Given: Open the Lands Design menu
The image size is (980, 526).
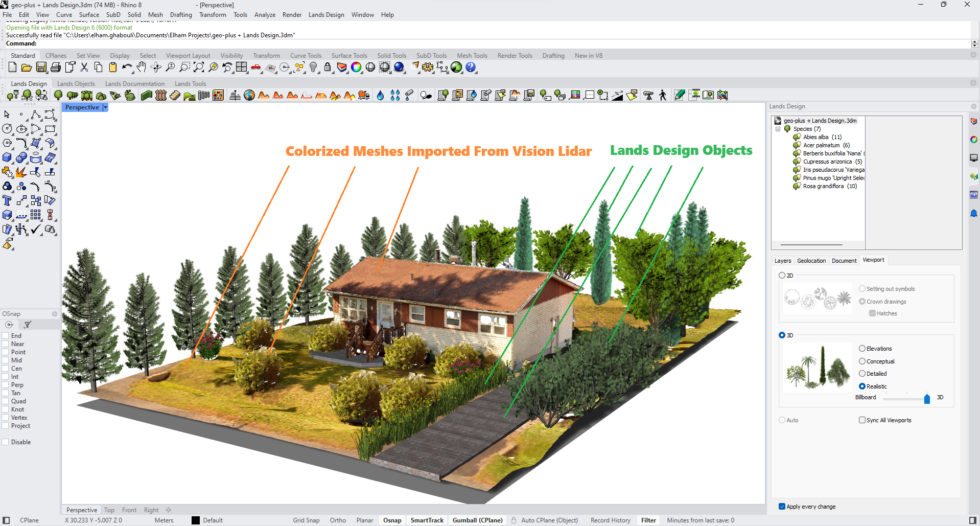Looking at the screenshot, I should pyautogui.click(x=325, y=15).
